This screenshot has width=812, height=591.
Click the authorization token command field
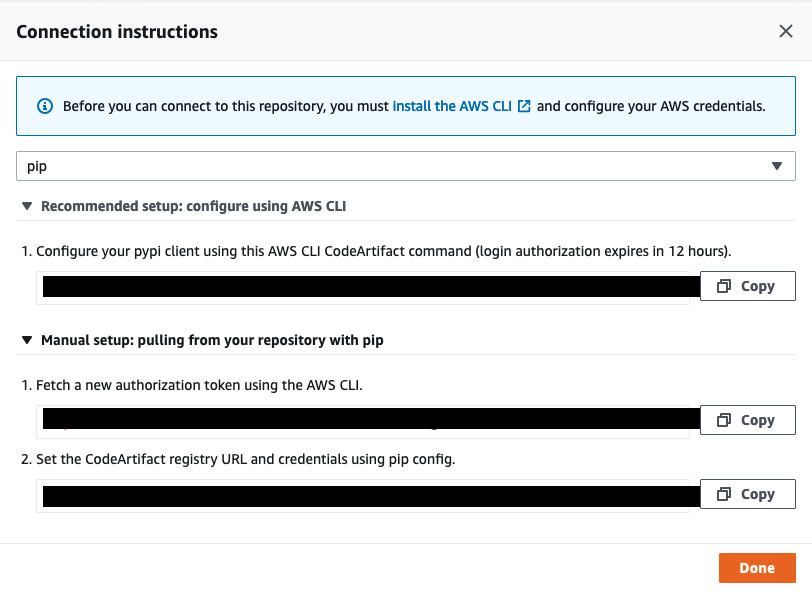(364, 421)
